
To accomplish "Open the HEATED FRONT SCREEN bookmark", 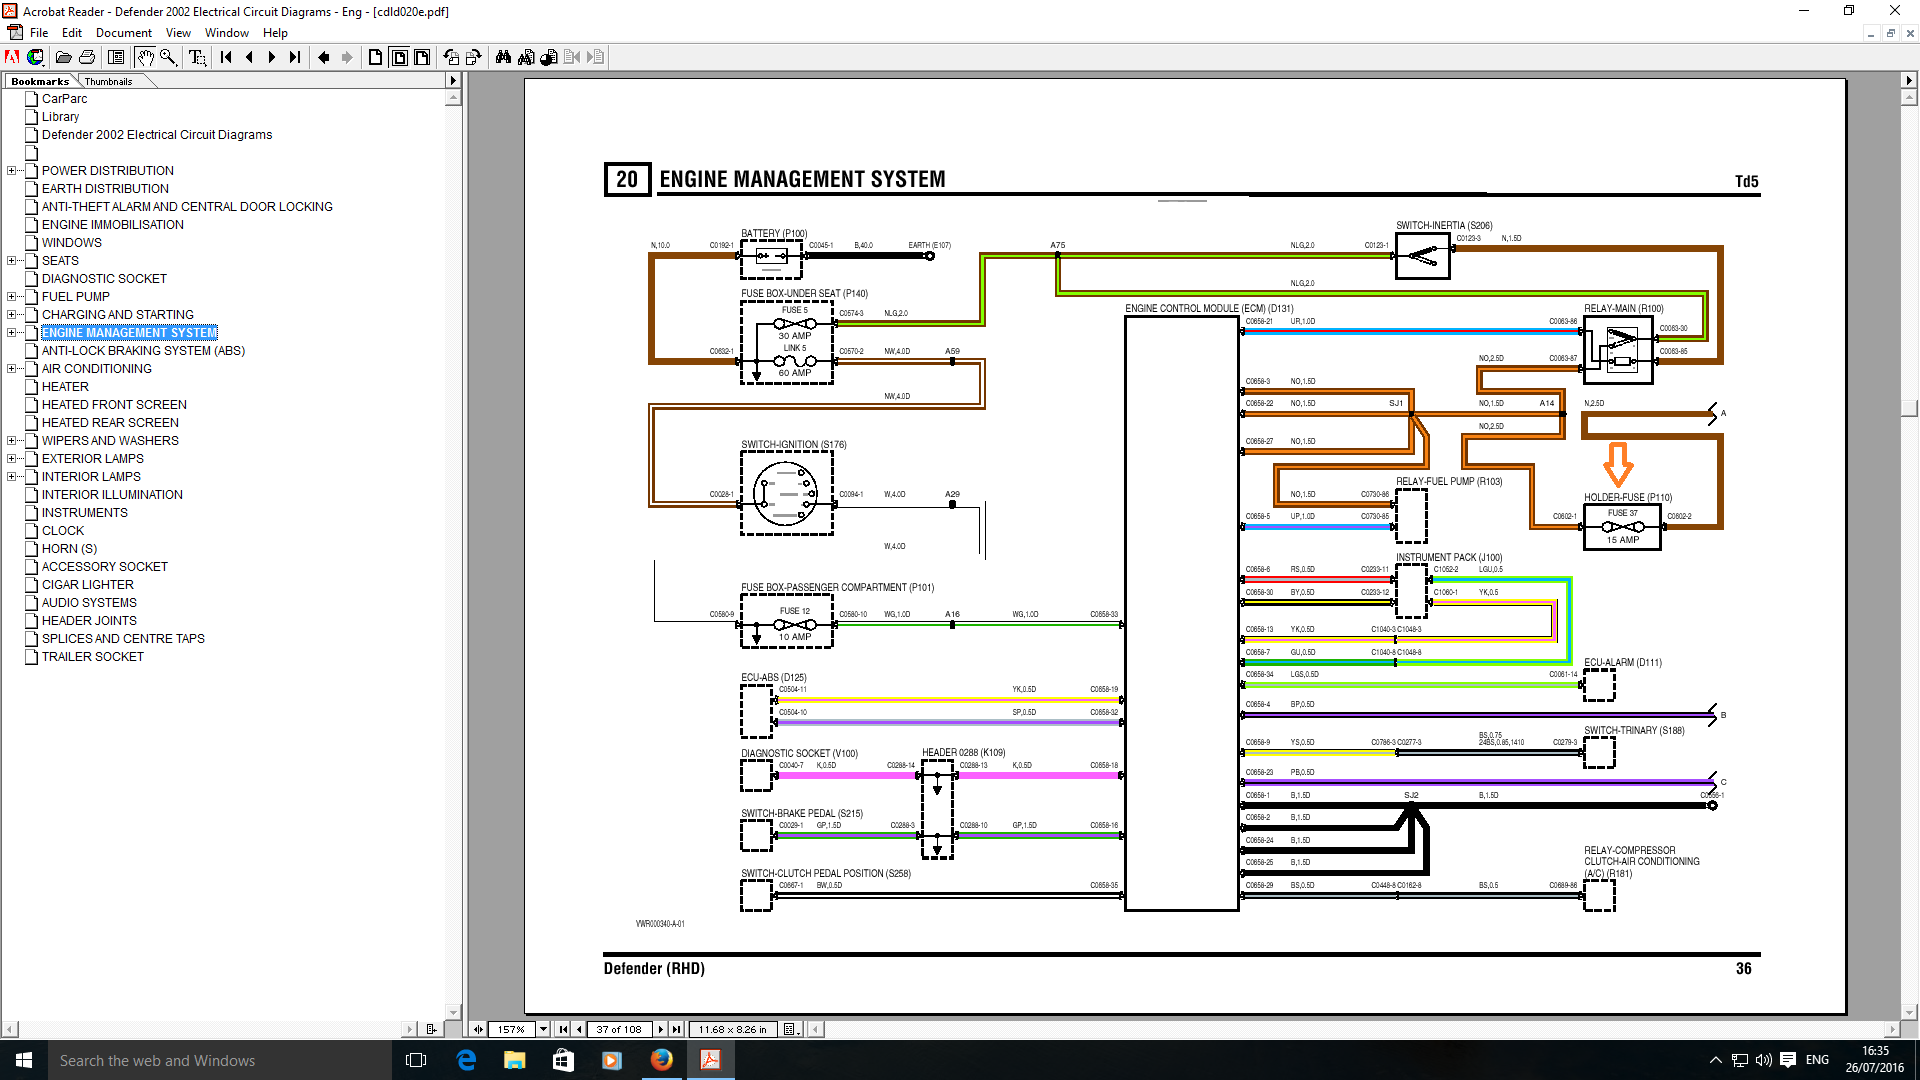I will pos(114,405).
